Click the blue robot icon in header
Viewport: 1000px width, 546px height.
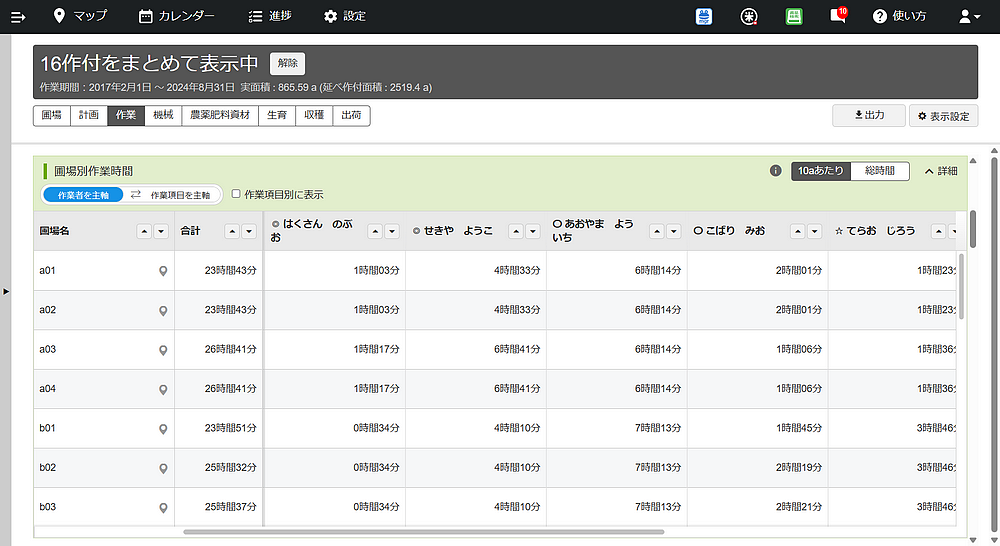pos(704,16)
